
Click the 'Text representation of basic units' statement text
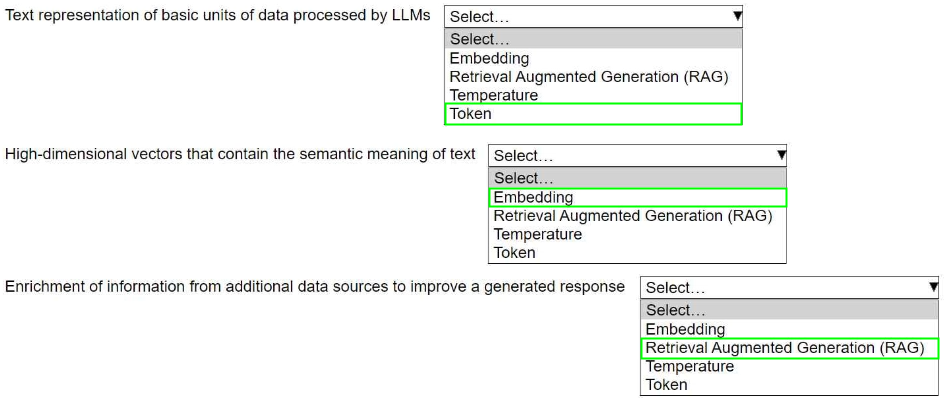[218, 16]
